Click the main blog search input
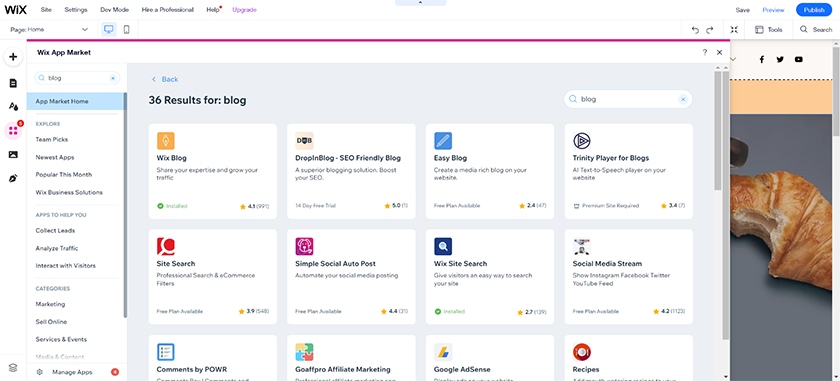840x381 pixels. (628, 99)
